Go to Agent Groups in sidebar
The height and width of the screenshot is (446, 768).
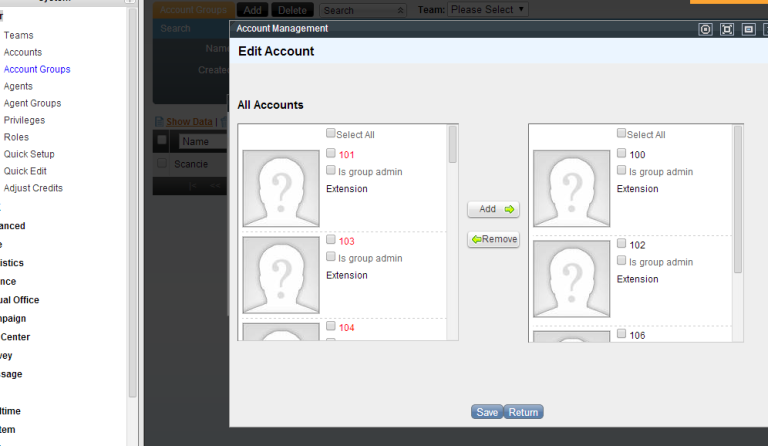click(32, 103)
